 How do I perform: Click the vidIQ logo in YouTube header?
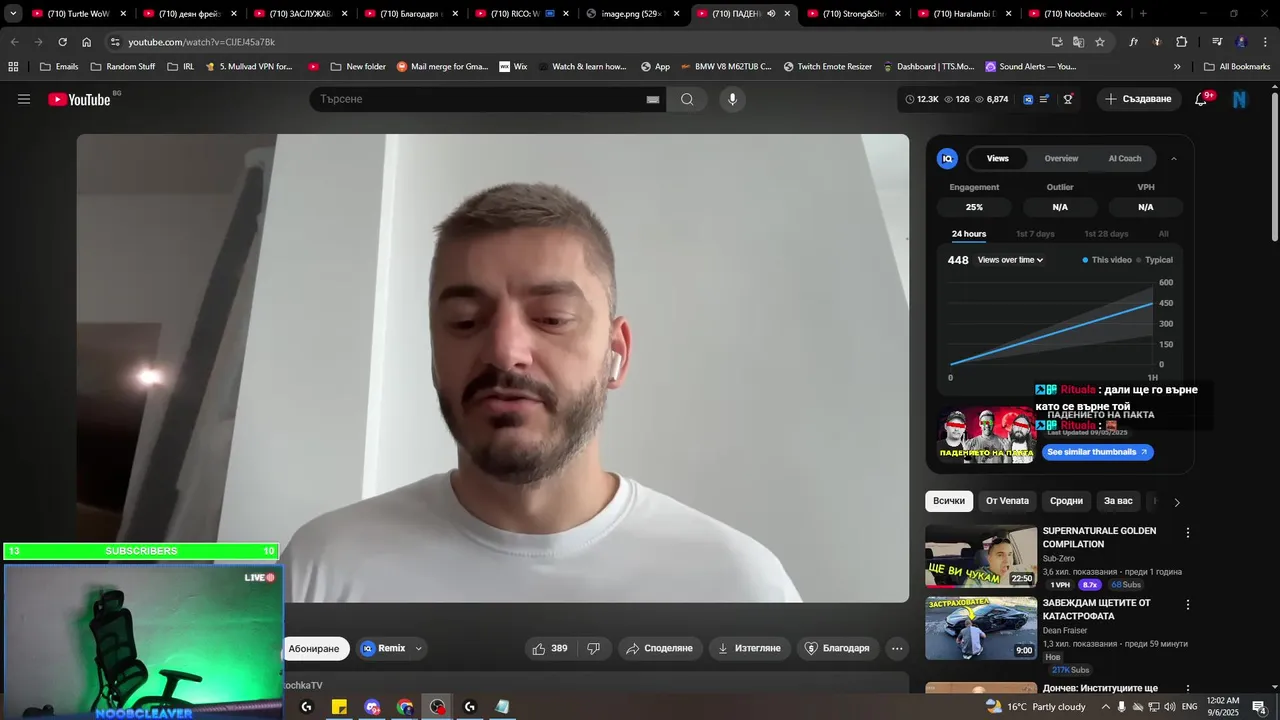point(1029,99)
